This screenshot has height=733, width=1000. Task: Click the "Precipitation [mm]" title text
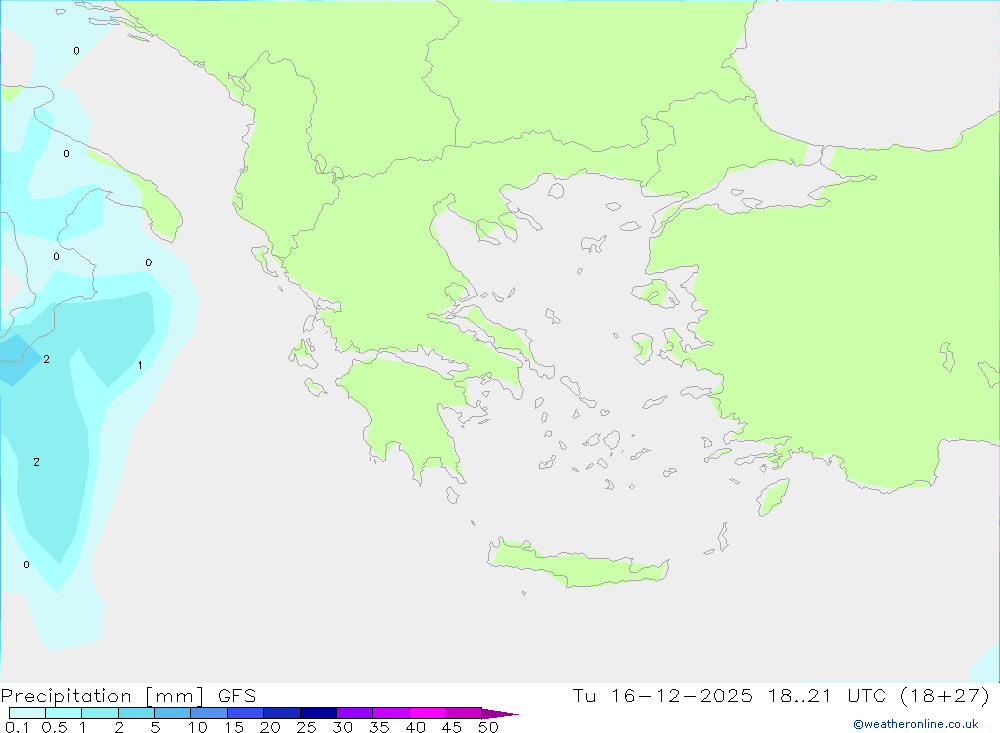pyautogui.click(x=102, y=696)
